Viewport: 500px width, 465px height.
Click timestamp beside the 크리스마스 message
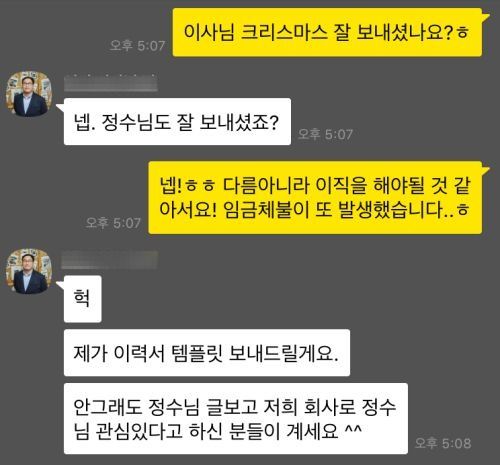[x=137, y=46]
